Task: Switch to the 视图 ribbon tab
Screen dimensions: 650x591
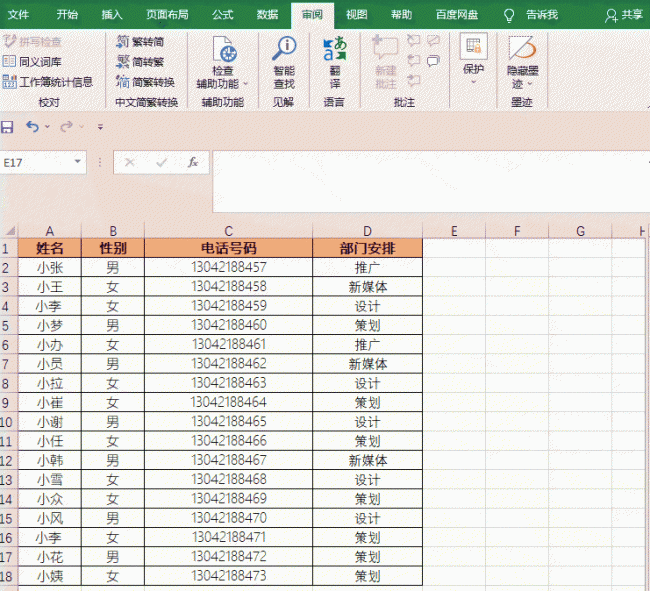Action: click(x=357, y=15)
